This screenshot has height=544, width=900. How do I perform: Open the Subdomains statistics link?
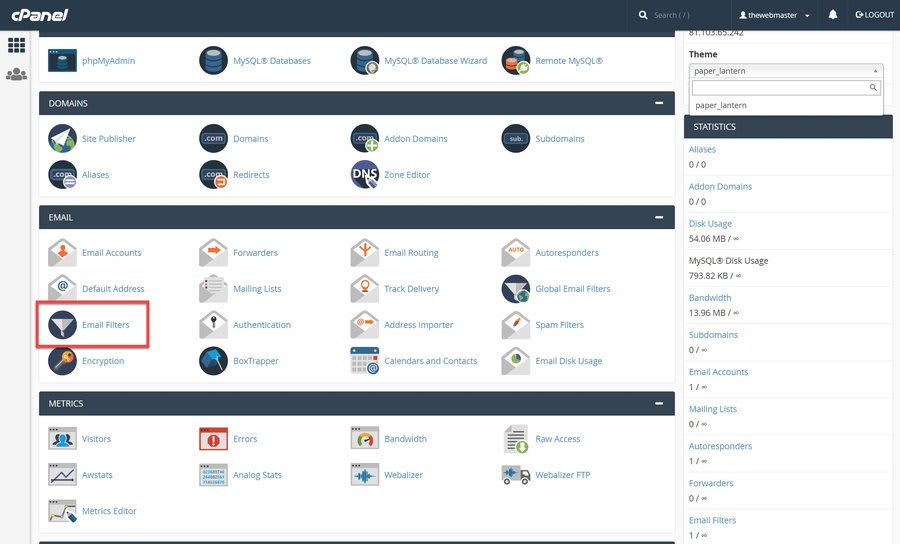(713, 335)
